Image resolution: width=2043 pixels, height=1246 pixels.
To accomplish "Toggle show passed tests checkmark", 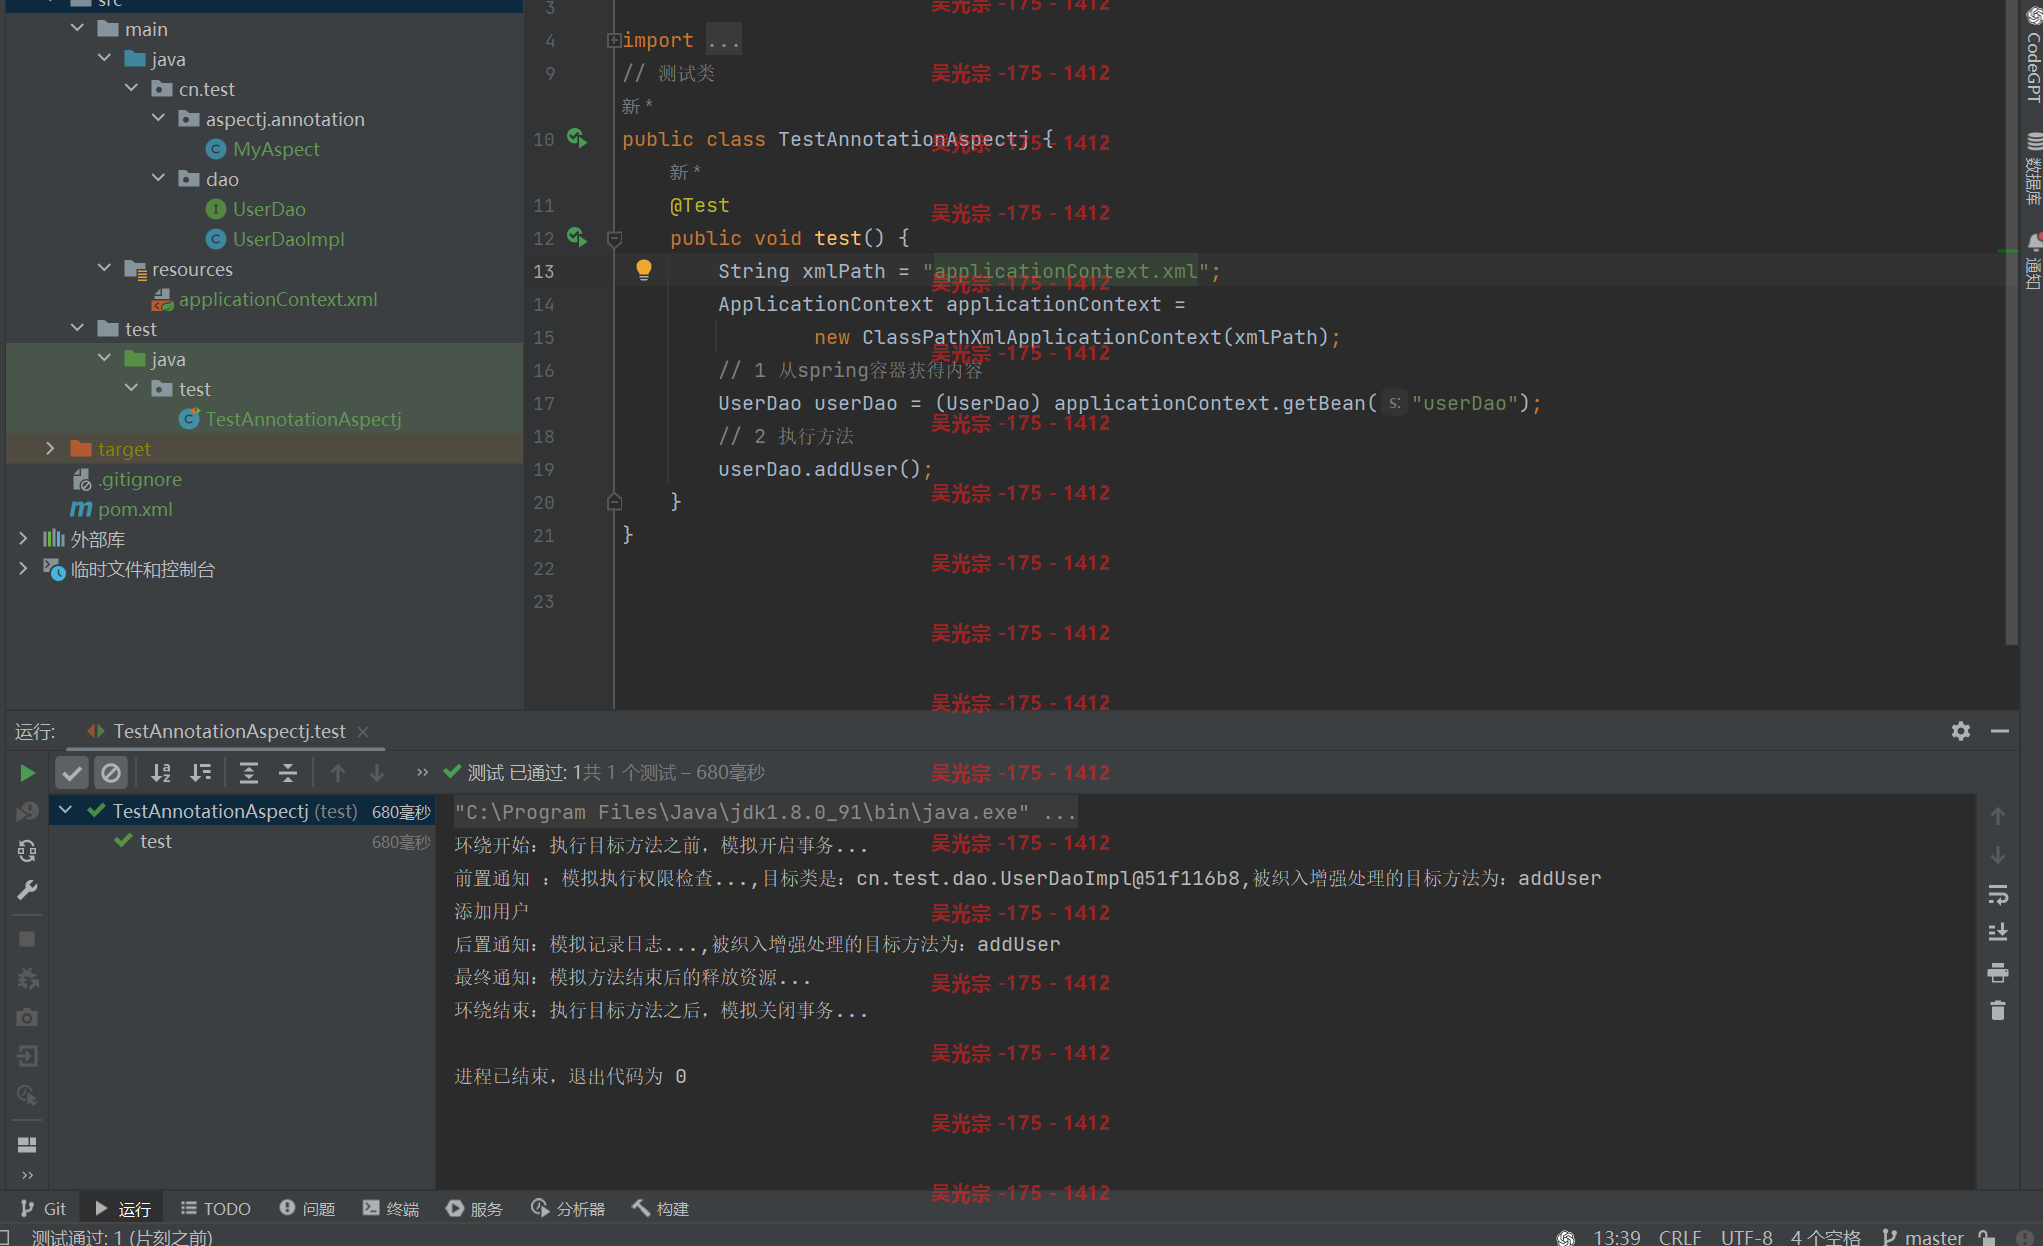I will tap(71, 772).
